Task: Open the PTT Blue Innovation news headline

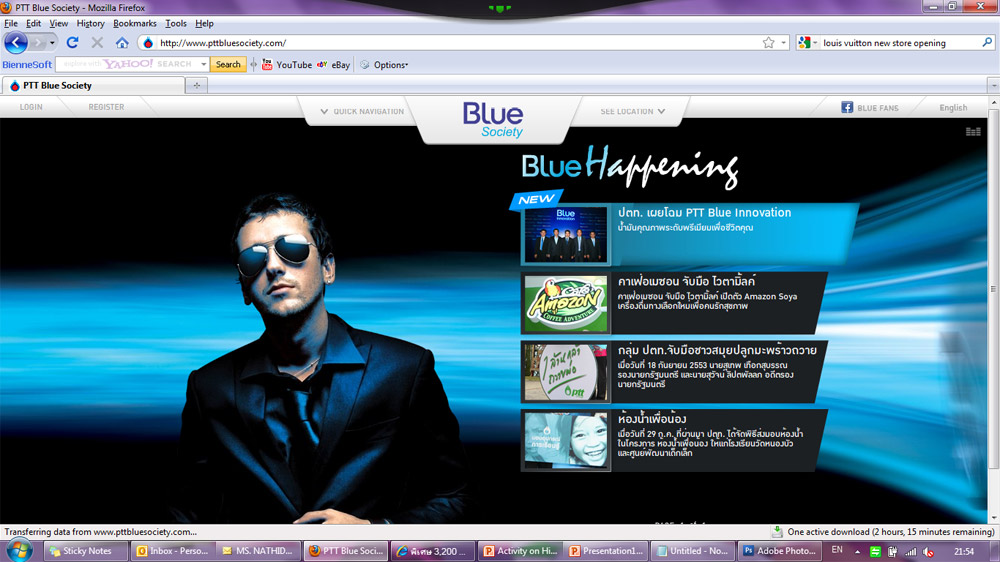Action: click(x=704, y=212)
